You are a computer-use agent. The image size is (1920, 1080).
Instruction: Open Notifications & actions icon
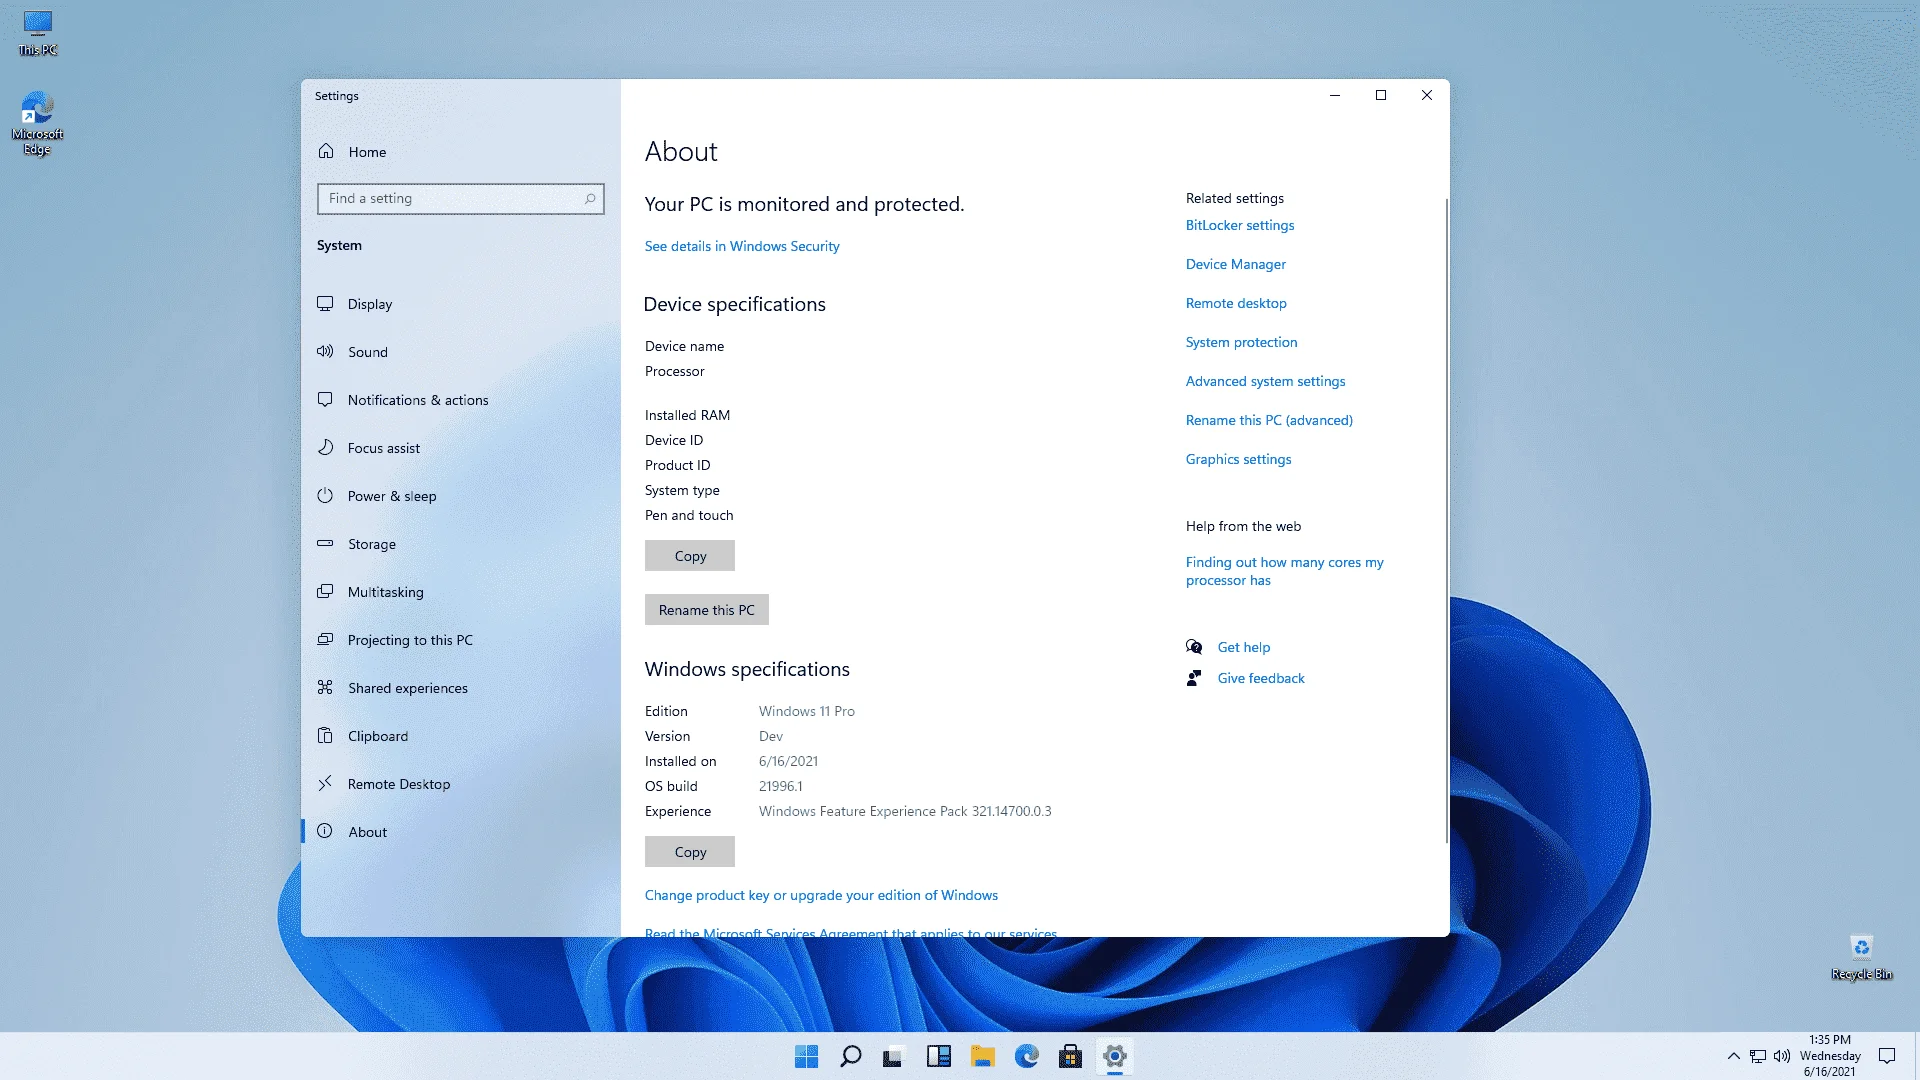click(x=325, y=400)
